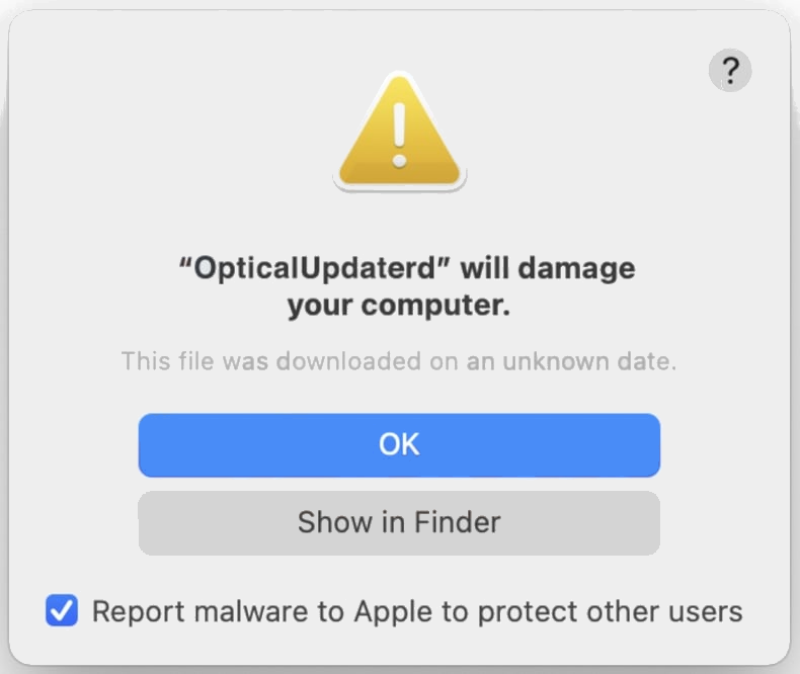Tap the circular help button top right

(730, 70)
